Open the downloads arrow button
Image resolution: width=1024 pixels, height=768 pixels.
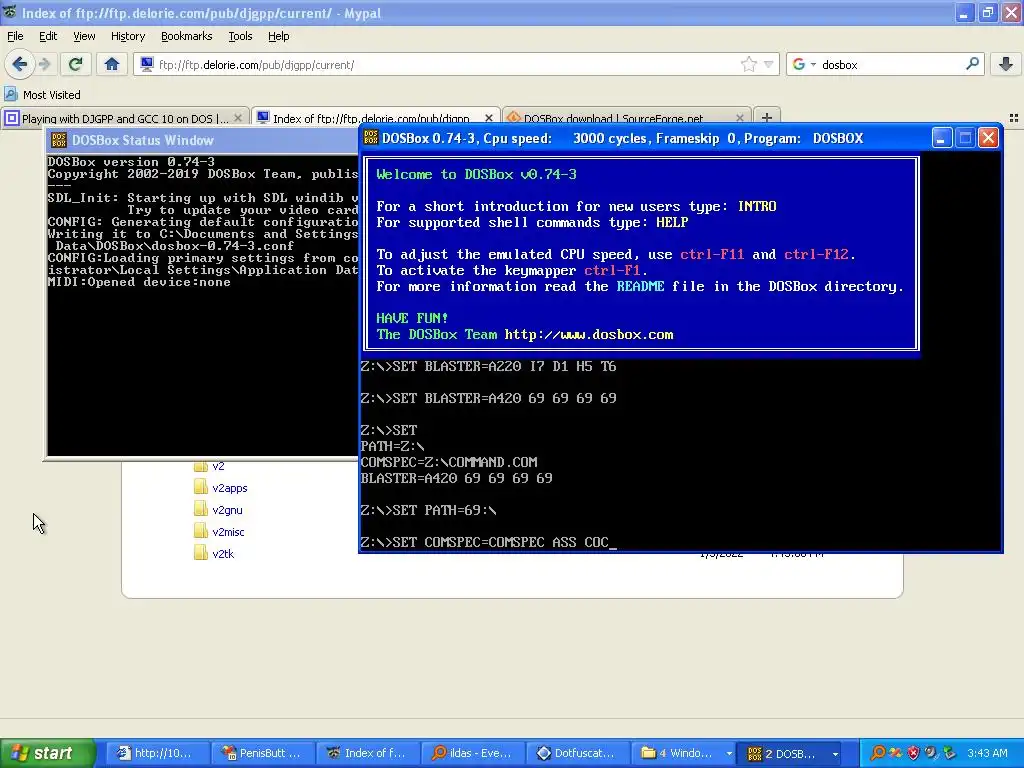[1006, 64]
